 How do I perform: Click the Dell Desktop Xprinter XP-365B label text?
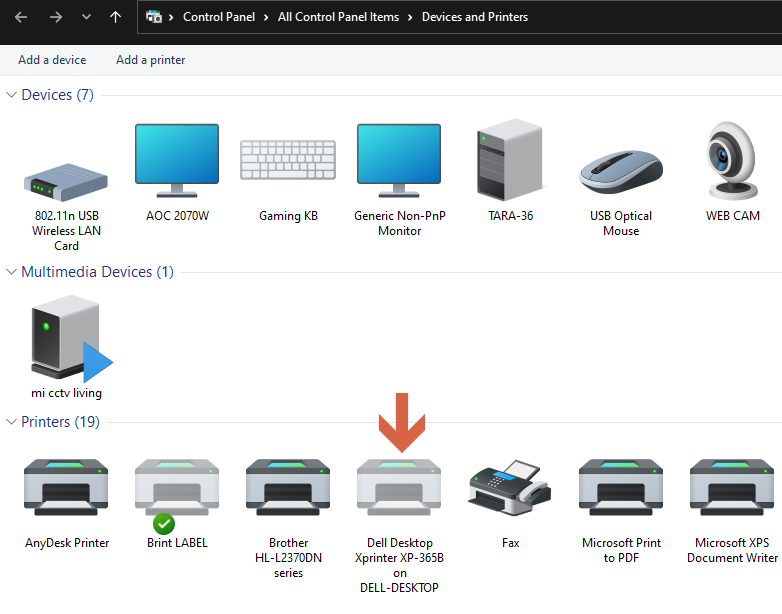pos(399,565)
